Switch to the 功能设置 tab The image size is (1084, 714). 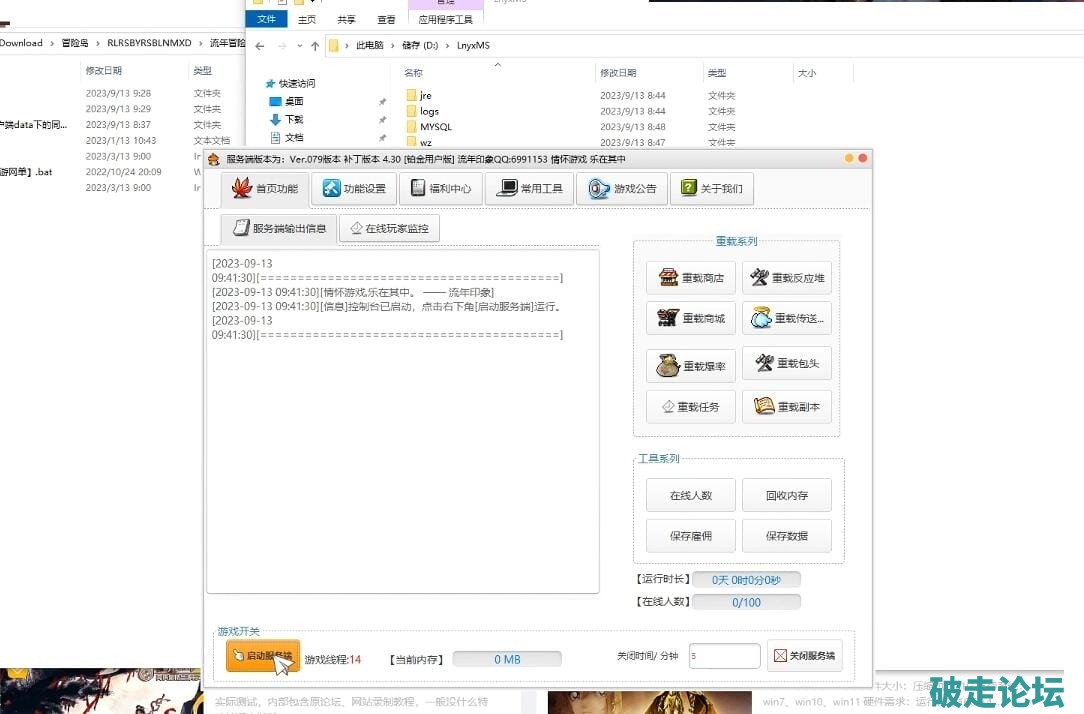353,189
